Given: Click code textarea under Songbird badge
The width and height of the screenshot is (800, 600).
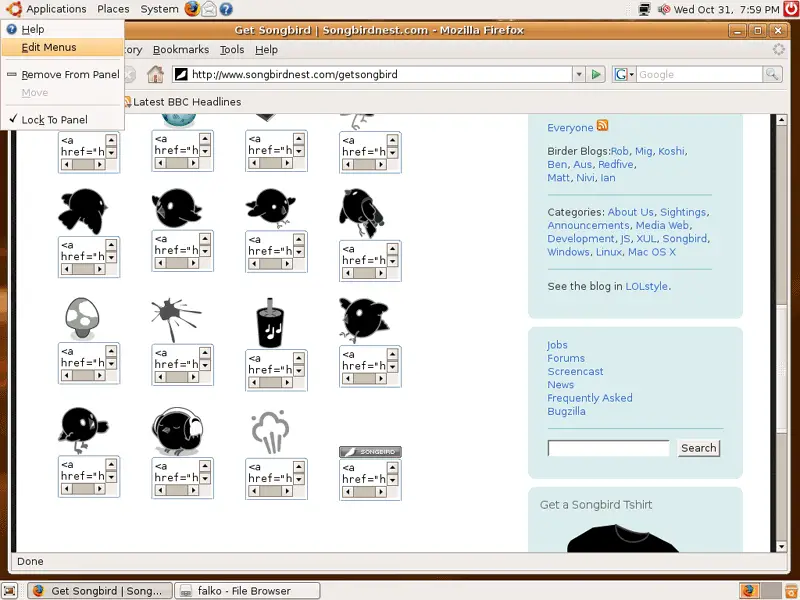Looking at the screenshot, I should (370, 480).
